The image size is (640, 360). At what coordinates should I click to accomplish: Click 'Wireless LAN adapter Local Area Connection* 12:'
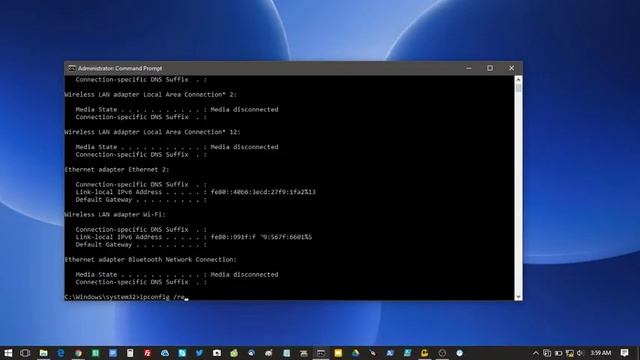(153, 132)
